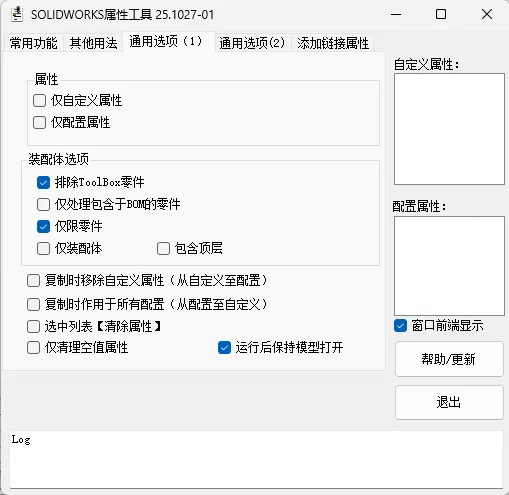The width and height of the screenshot is (509, 495).
Task: Enable 复制时作用于所有配置 option
Action: [33, 304]
